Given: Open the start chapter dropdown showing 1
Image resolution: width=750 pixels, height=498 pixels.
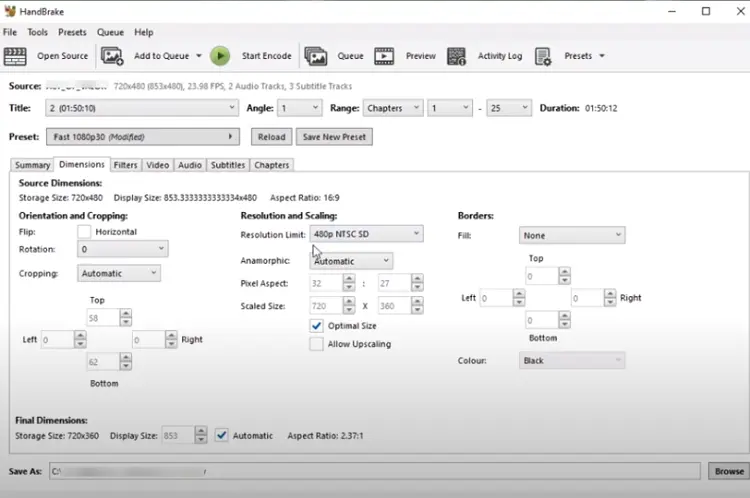Looking at the screenshot, I should (x=450, y=108).
